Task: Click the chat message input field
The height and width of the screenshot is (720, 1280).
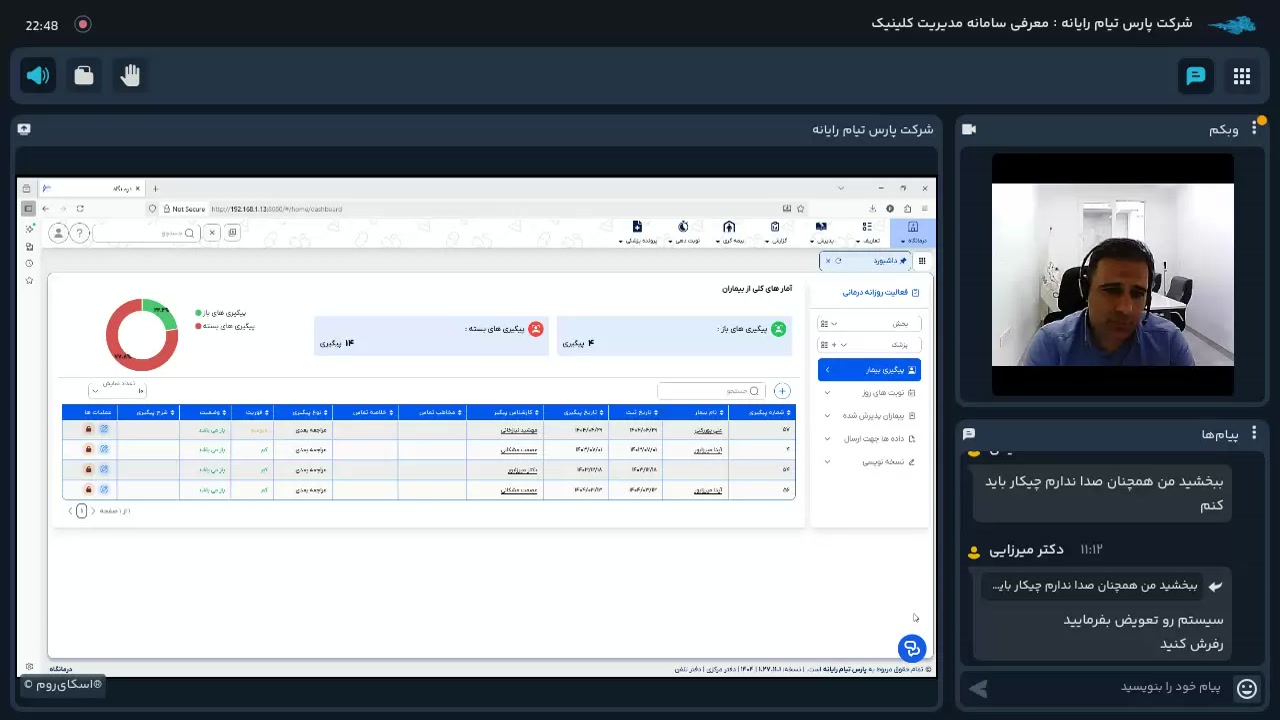Action: pos(1110,687)
